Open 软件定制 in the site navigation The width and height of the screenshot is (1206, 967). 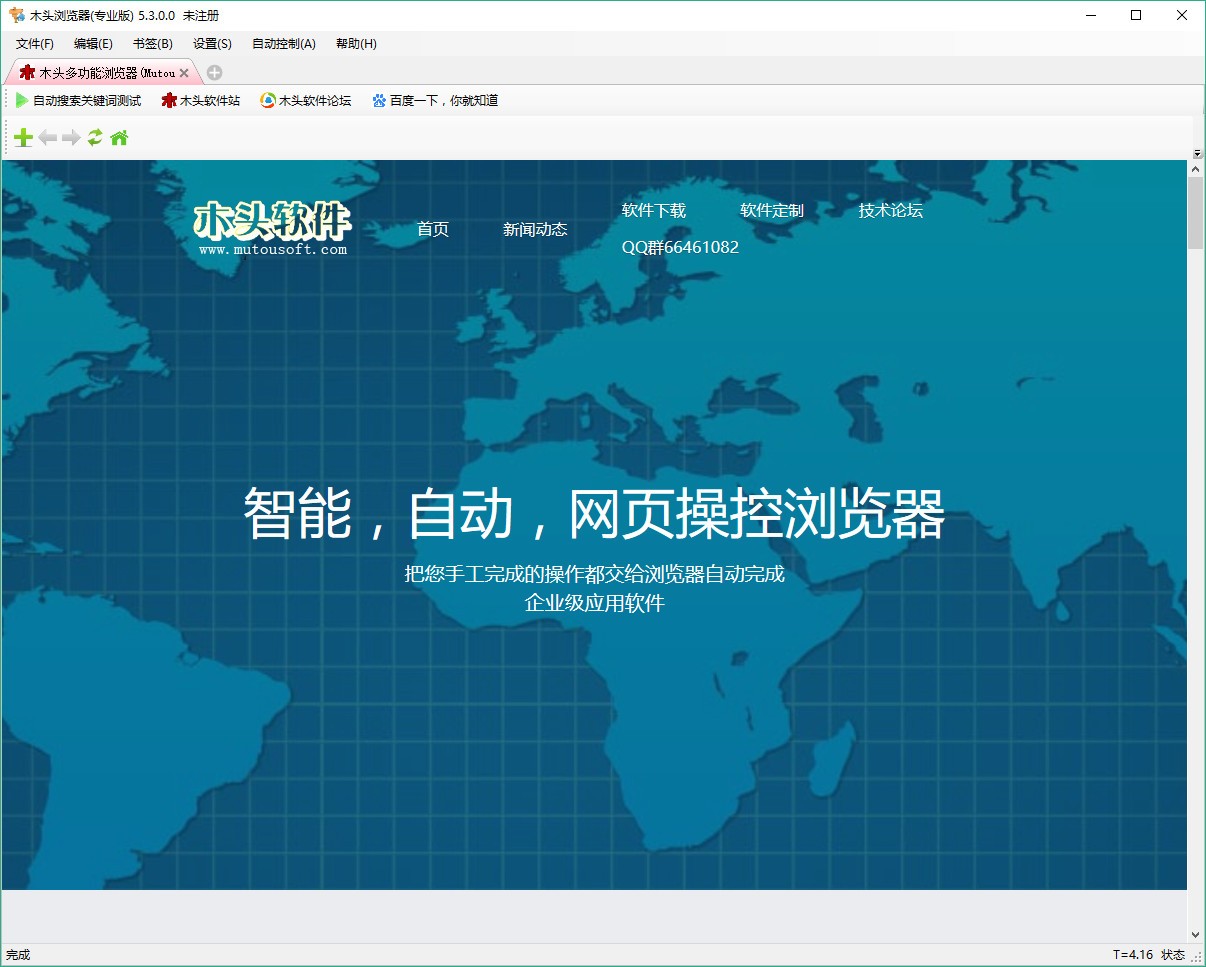(772, 210)
